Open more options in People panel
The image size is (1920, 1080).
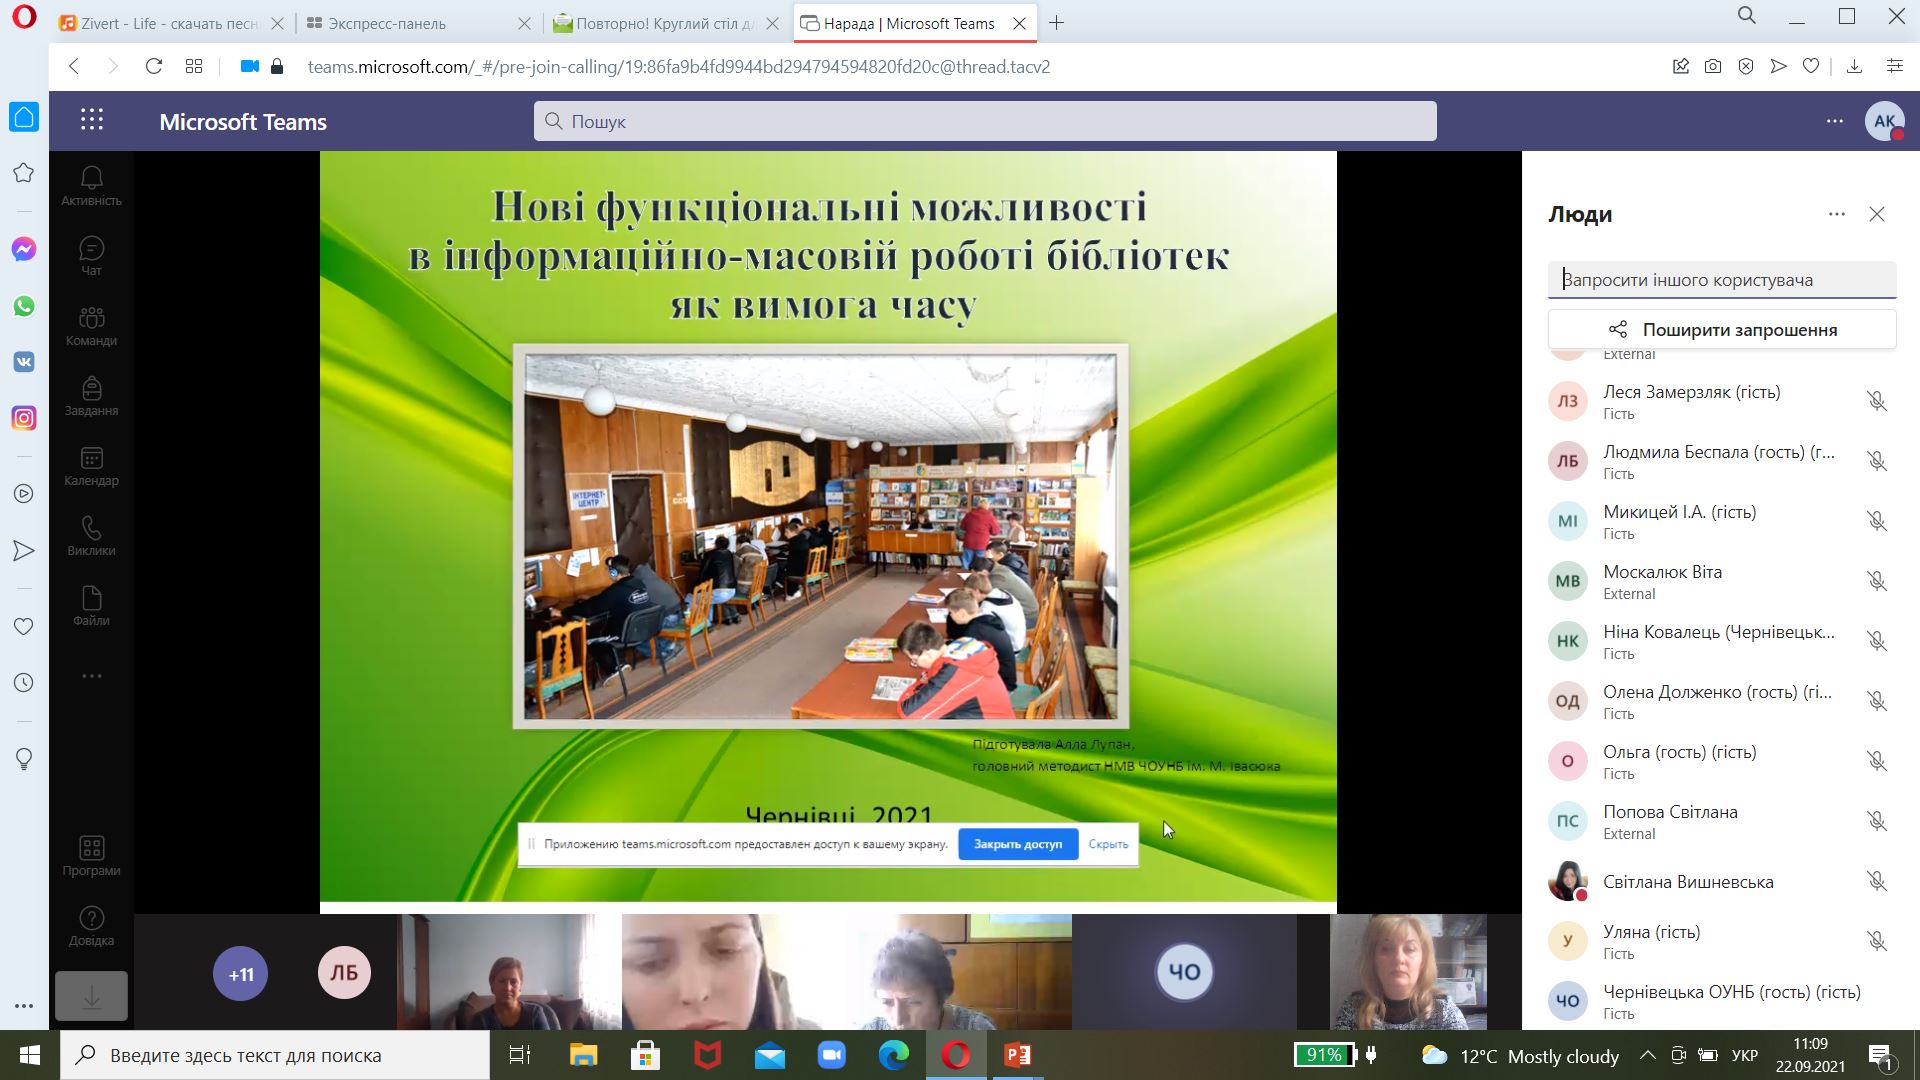(1836, 214)
